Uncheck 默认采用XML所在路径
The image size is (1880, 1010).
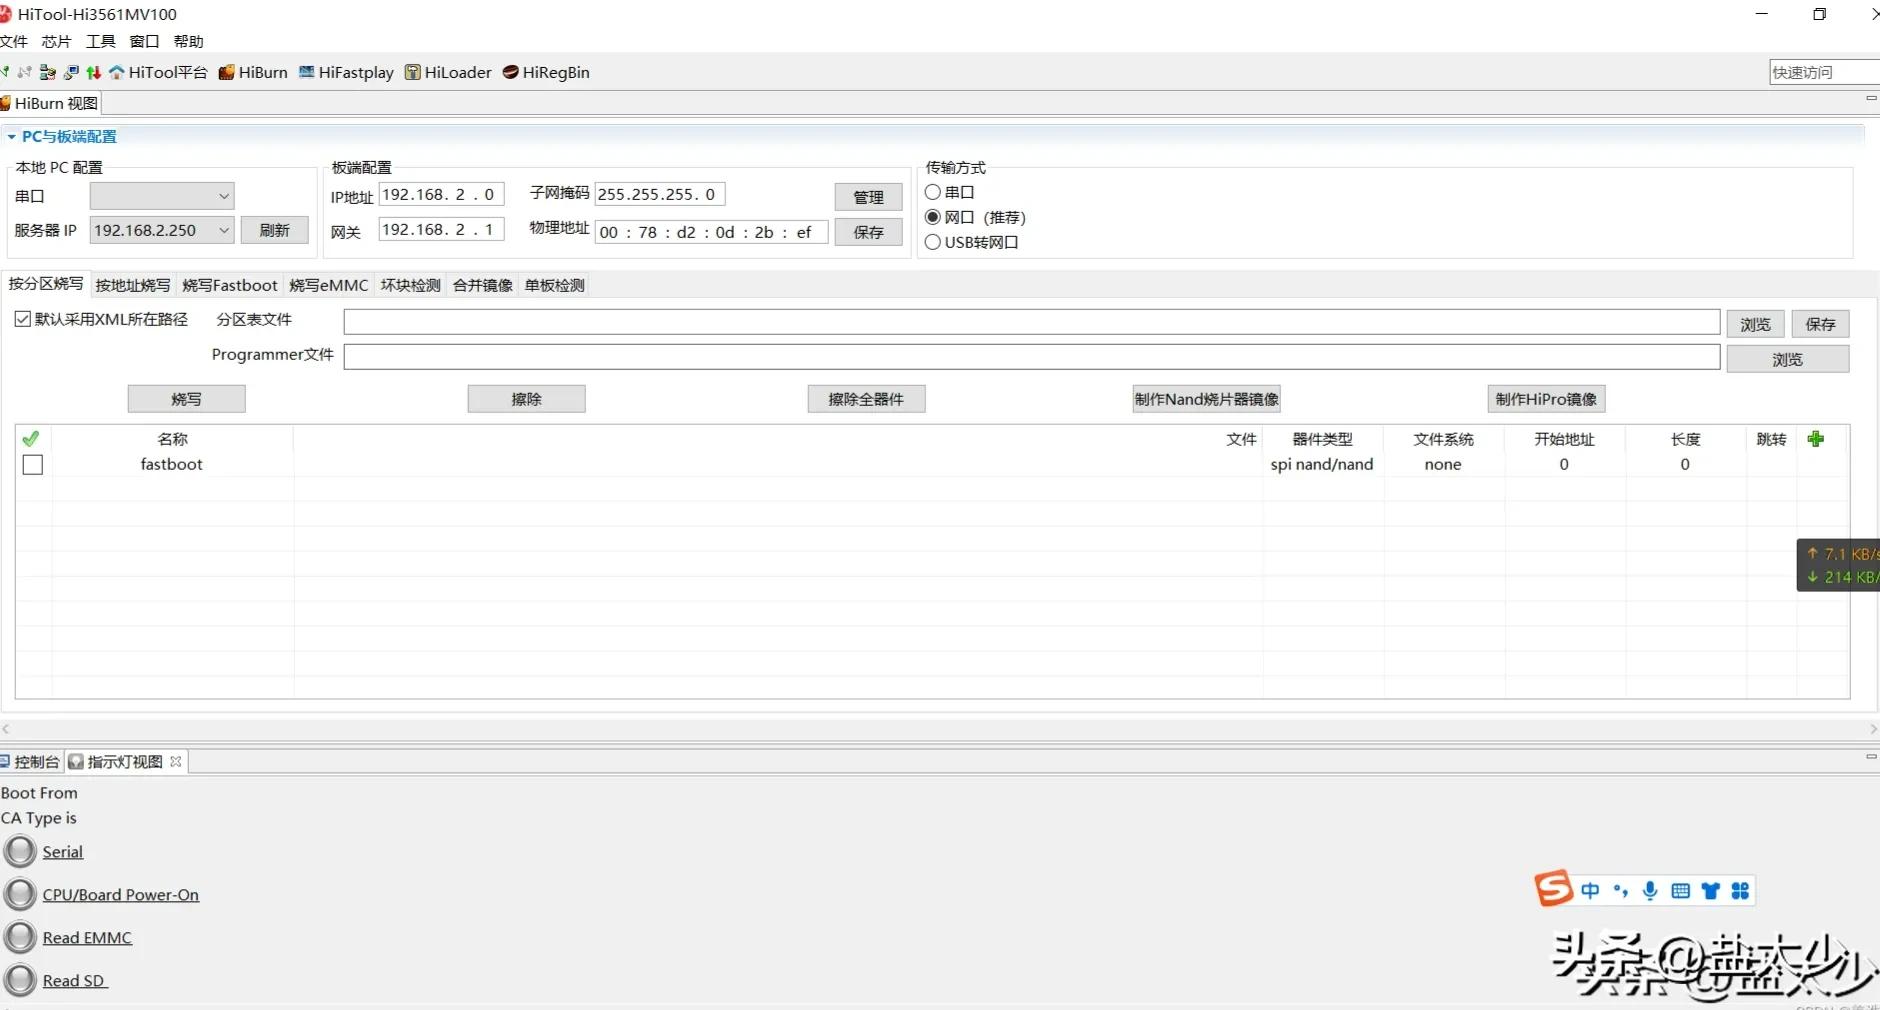[x=22, y=318]
